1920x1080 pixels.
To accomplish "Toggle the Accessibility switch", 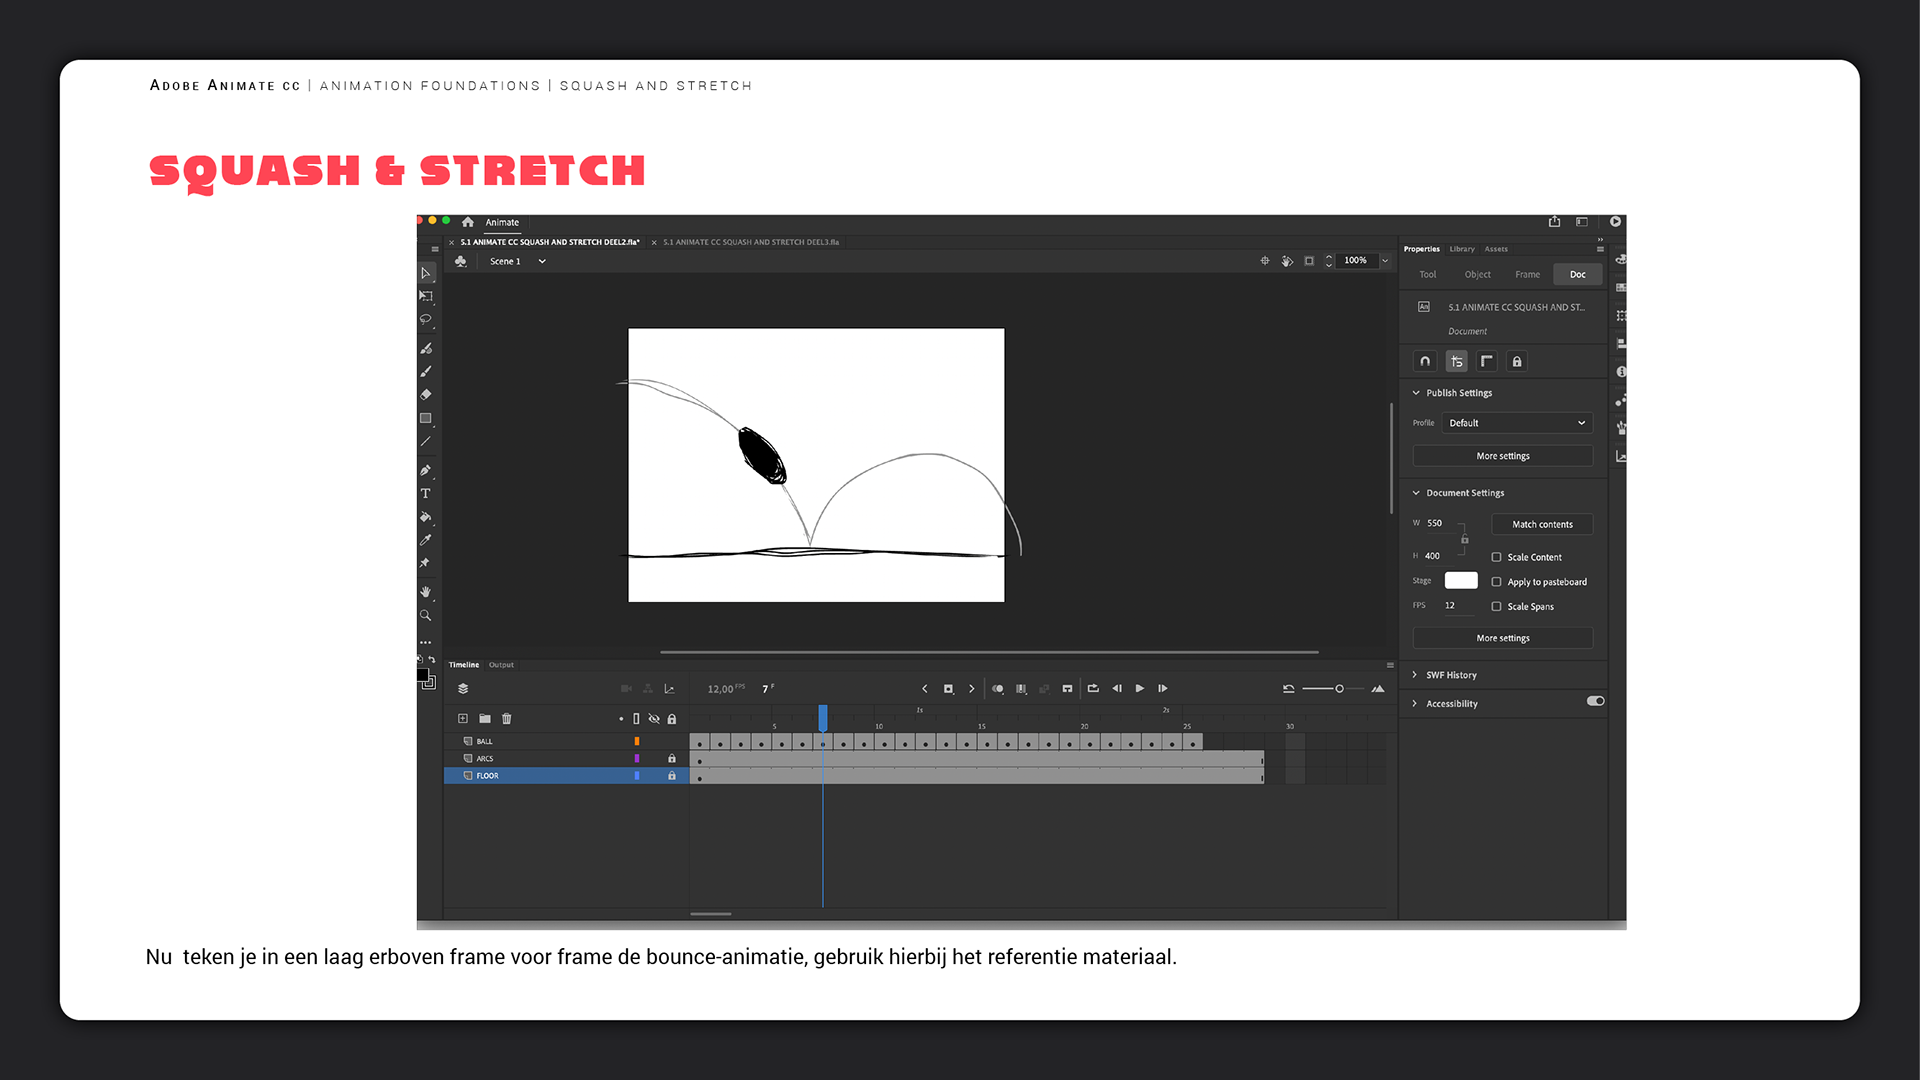I will [1595, 702].
